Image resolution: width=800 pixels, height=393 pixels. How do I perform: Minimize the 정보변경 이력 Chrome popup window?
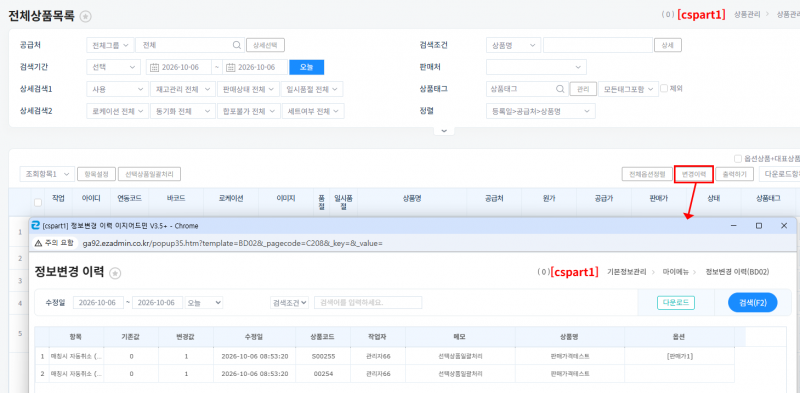733,226
